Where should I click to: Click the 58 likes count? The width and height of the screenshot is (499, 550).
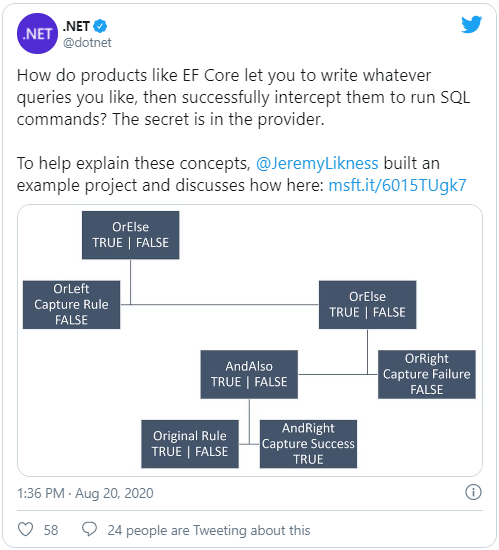pos(51,530)
